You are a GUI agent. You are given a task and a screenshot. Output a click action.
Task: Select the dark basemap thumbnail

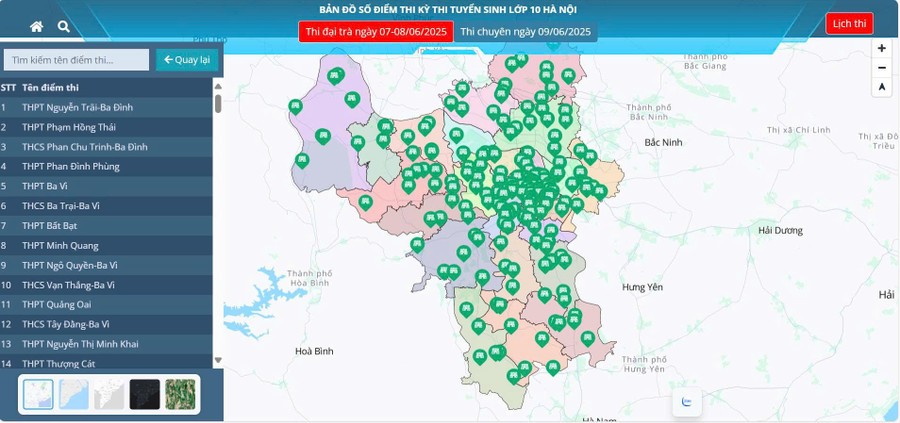coord(144,394)
